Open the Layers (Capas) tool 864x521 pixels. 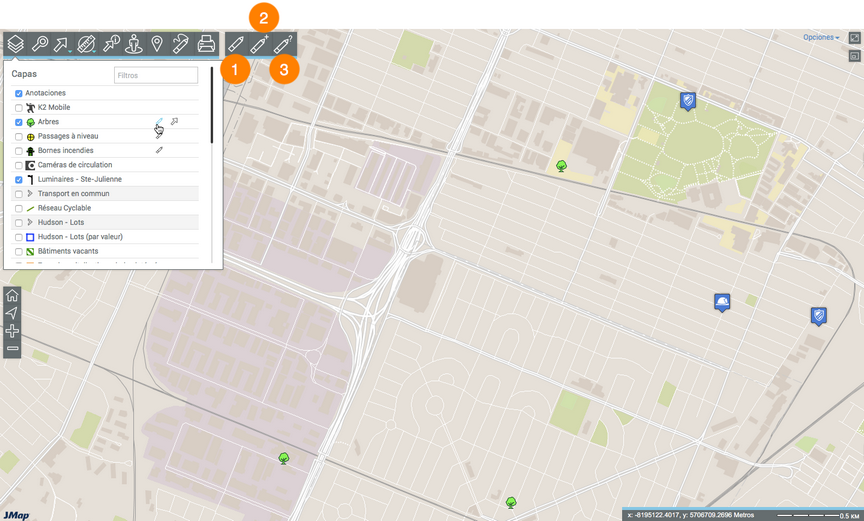15,44
